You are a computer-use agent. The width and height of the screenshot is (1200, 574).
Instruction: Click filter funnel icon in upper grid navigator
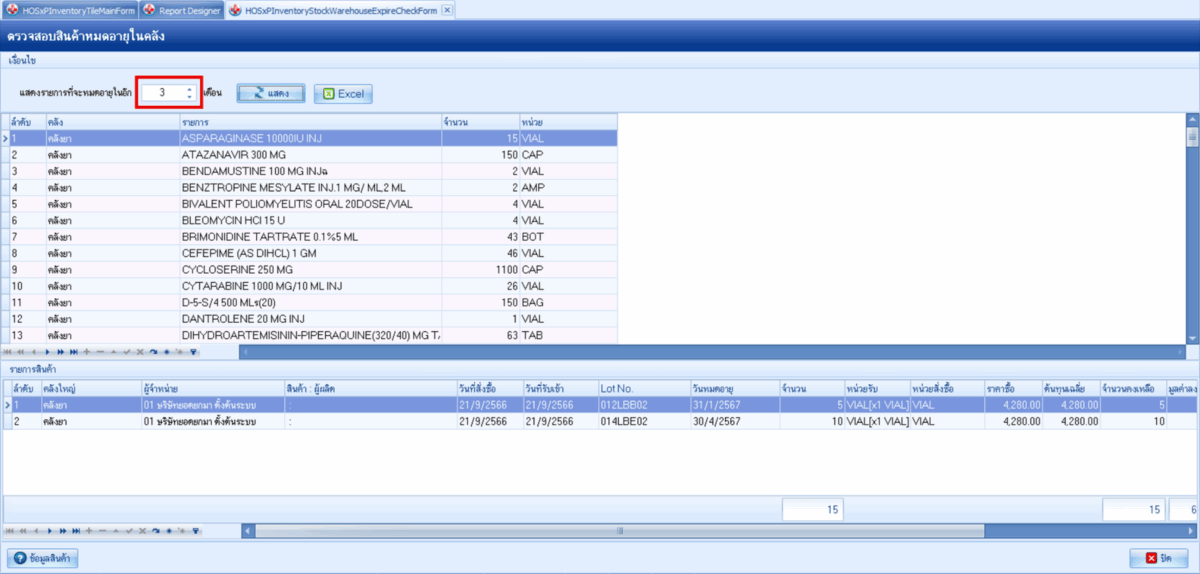coord(194,352)
